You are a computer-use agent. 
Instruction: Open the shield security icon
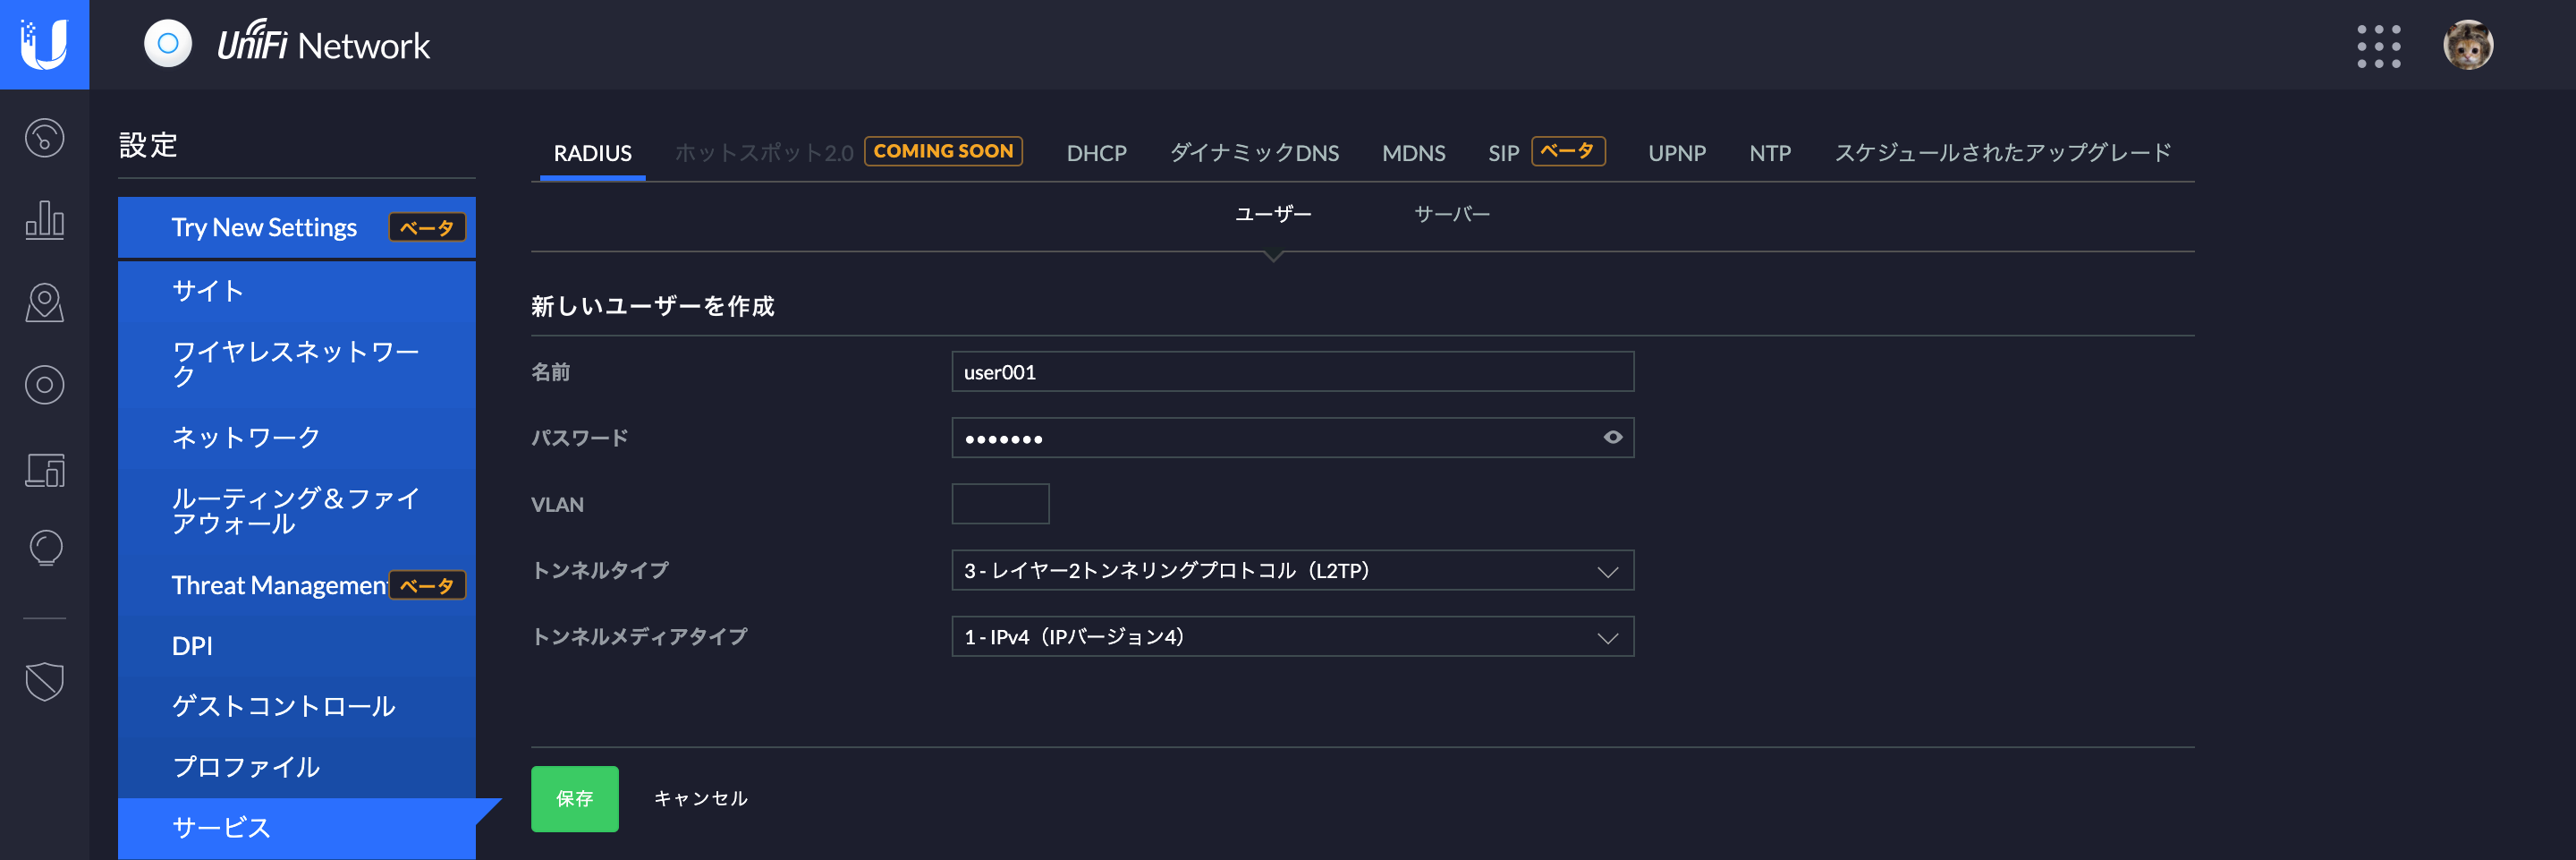click(44, 682)
